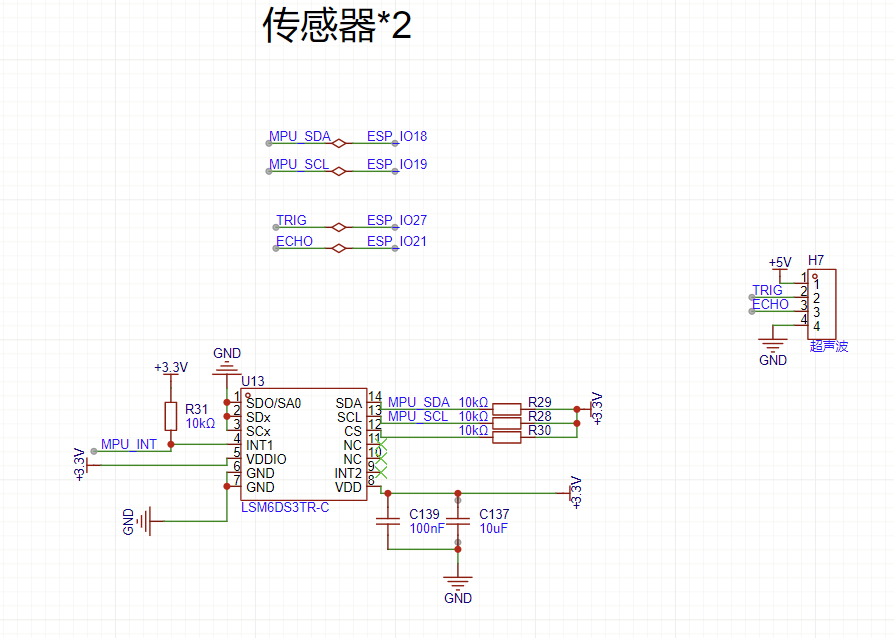The width and height of the screenshot is (894, 638).
Task: Click the MPU_INT net label
Action: [x=129, y=444]
